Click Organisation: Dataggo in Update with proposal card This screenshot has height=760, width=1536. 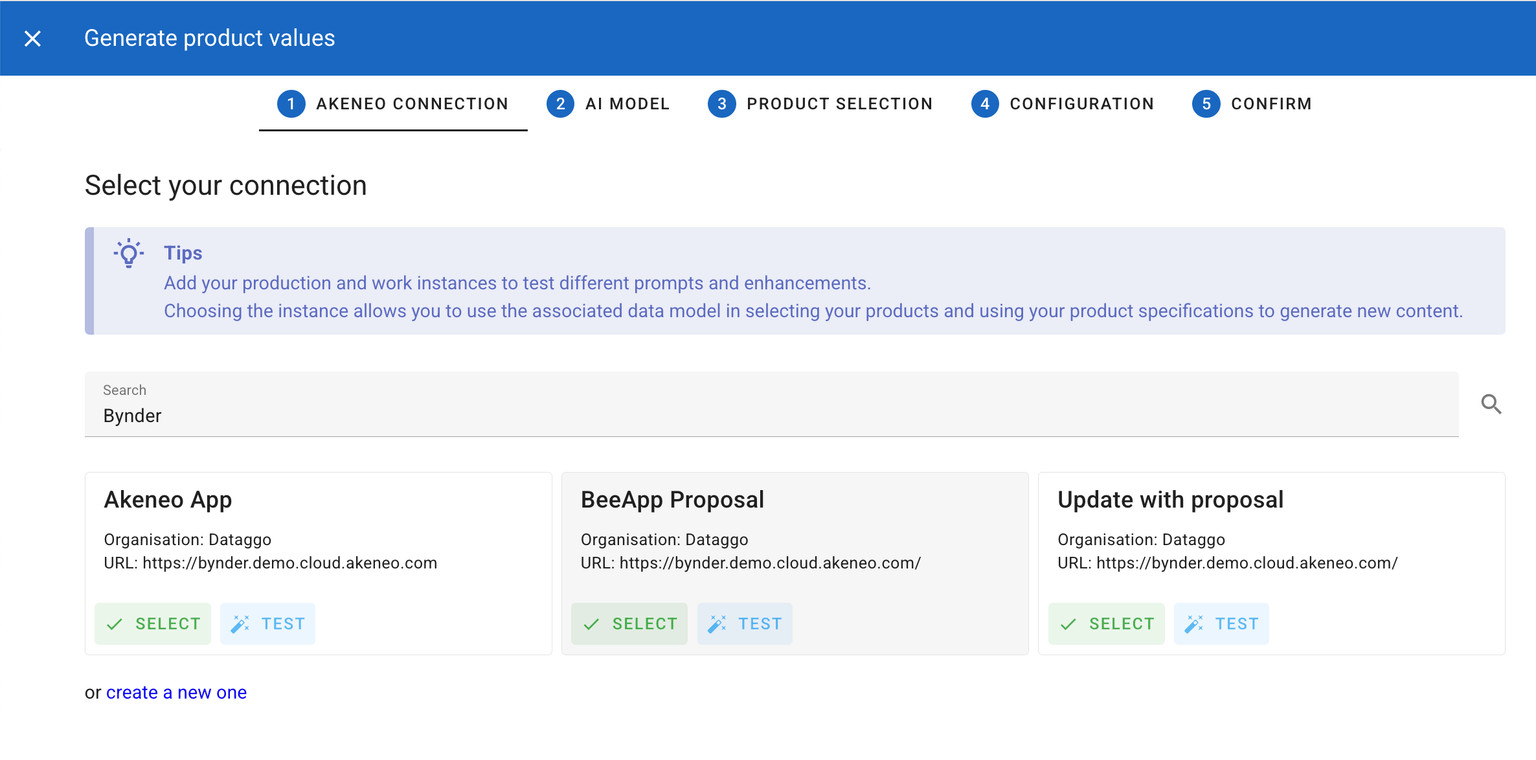coord(1142,540)
